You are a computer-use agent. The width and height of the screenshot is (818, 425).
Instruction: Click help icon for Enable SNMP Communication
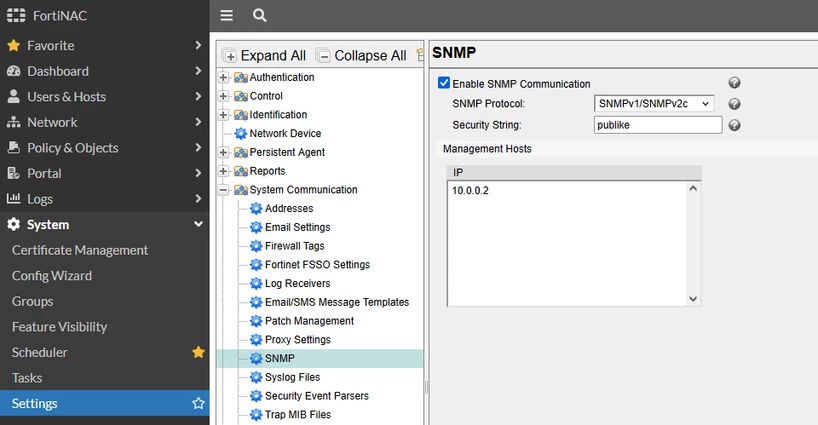point(735,83)
